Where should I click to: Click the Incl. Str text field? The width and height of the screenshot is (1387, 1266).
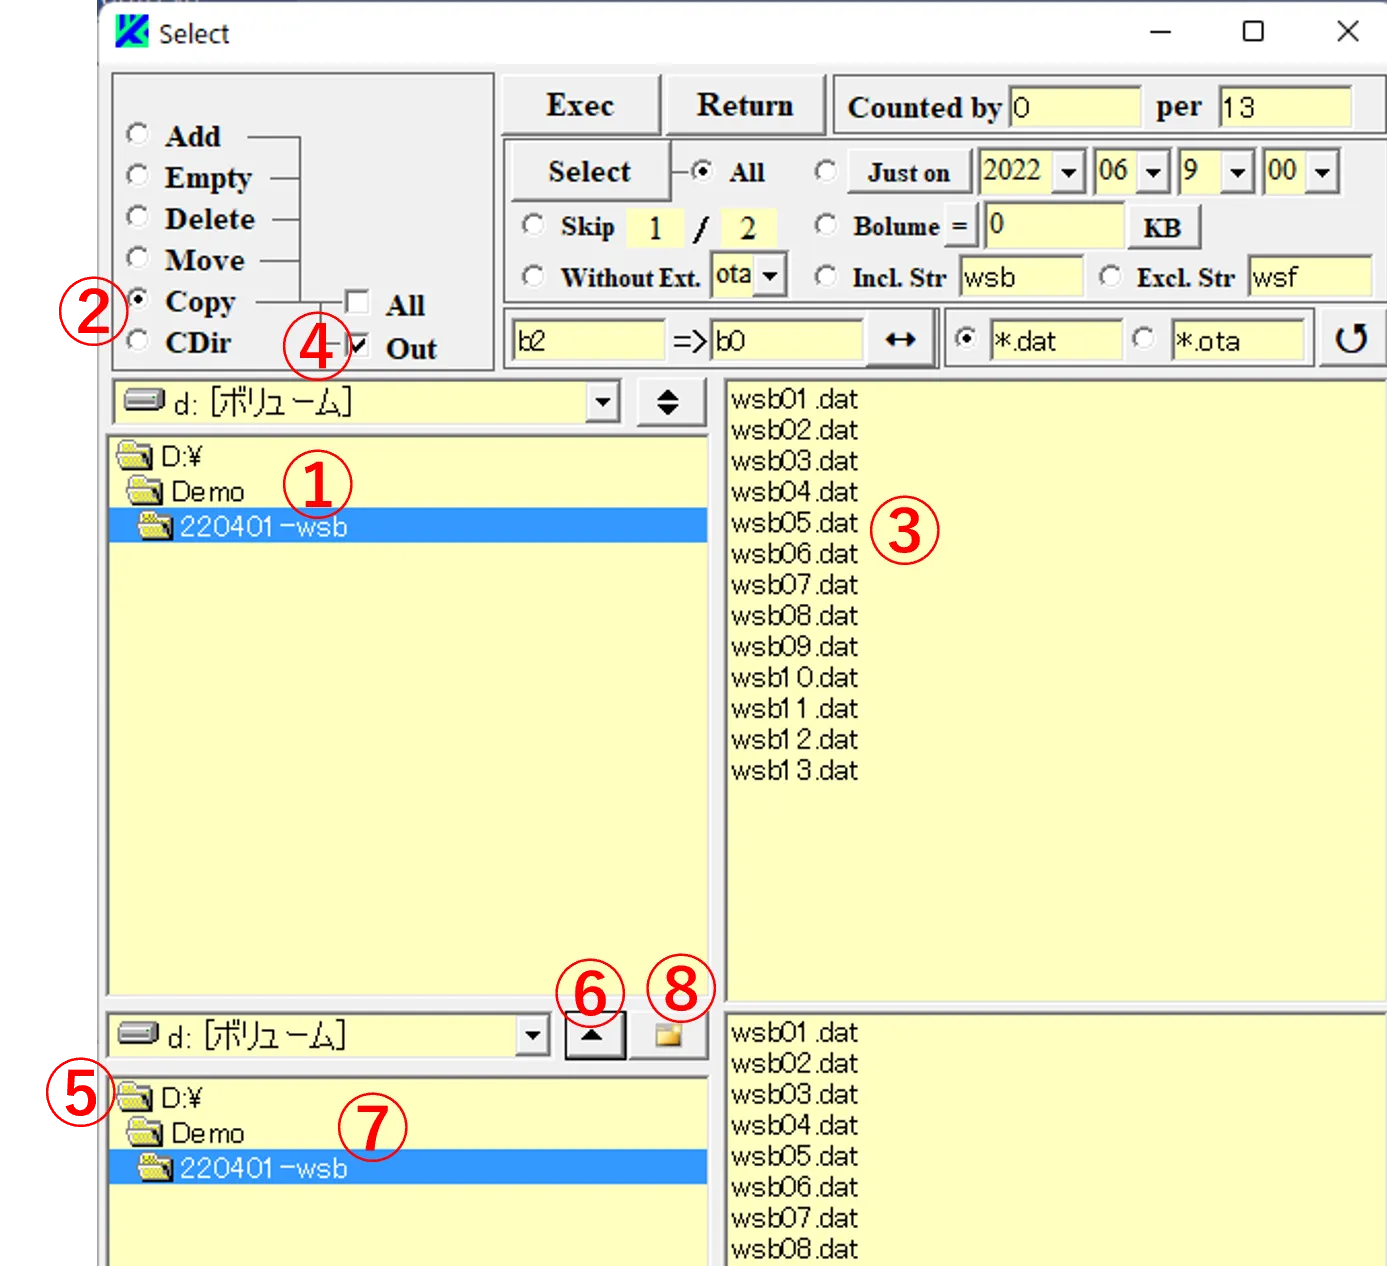pyautogui.click(x=1020, y=277)
